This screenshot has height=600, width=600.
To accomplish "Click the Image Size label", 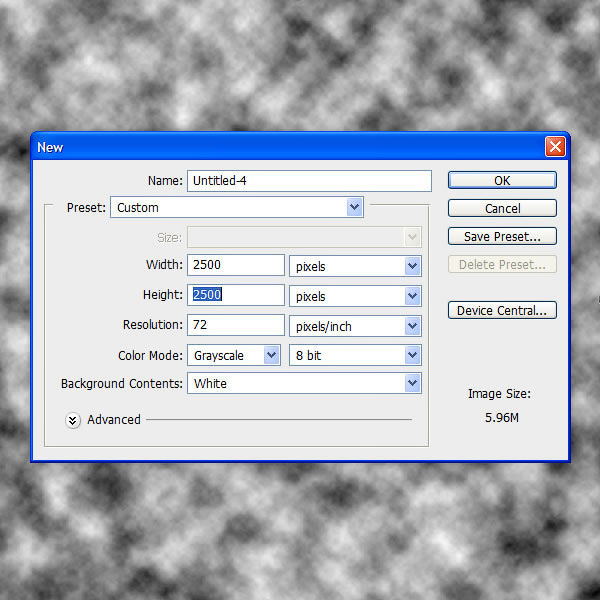I will point(499,393).
